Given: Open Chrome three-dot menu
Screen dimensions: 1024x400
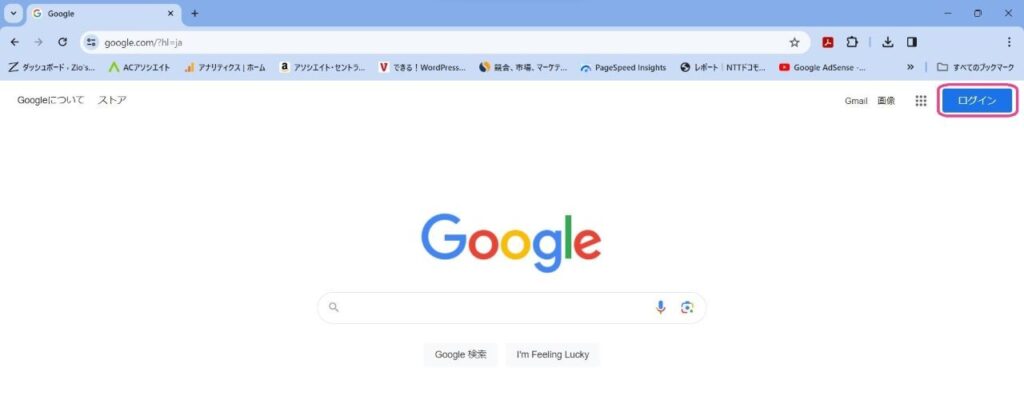Looking at the screenshot, I should point(1009,42).
